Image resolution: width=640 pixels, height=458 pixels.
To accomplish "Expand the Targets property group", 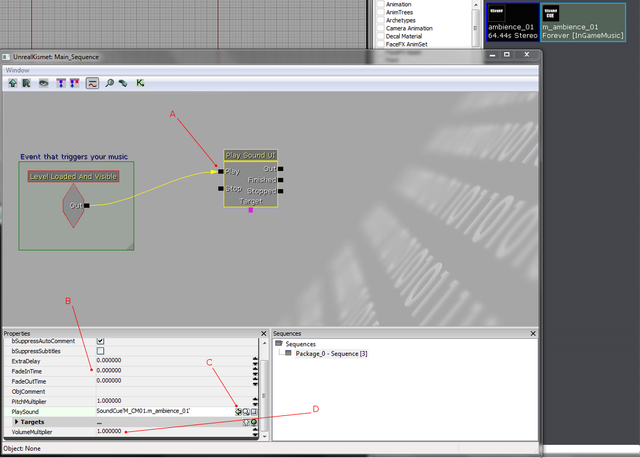I will (x=16, y=422).
